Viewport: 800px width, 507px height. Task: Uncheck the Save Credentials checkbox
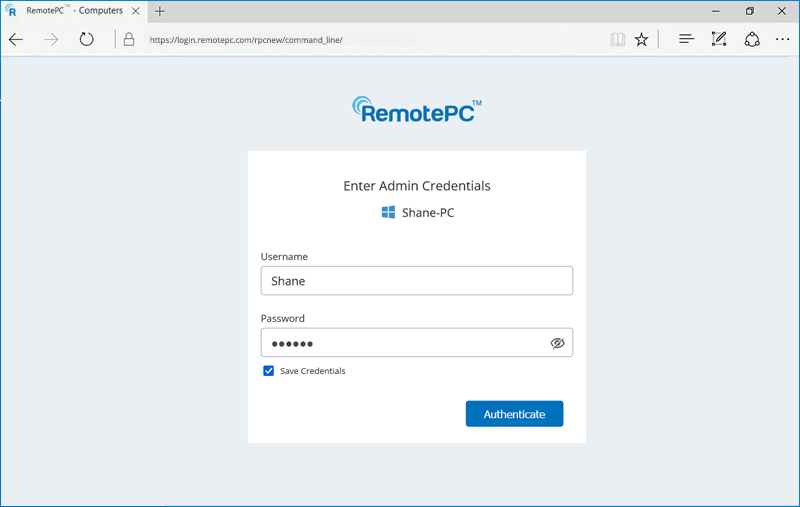pyautogui.click(x=269, y=371)
